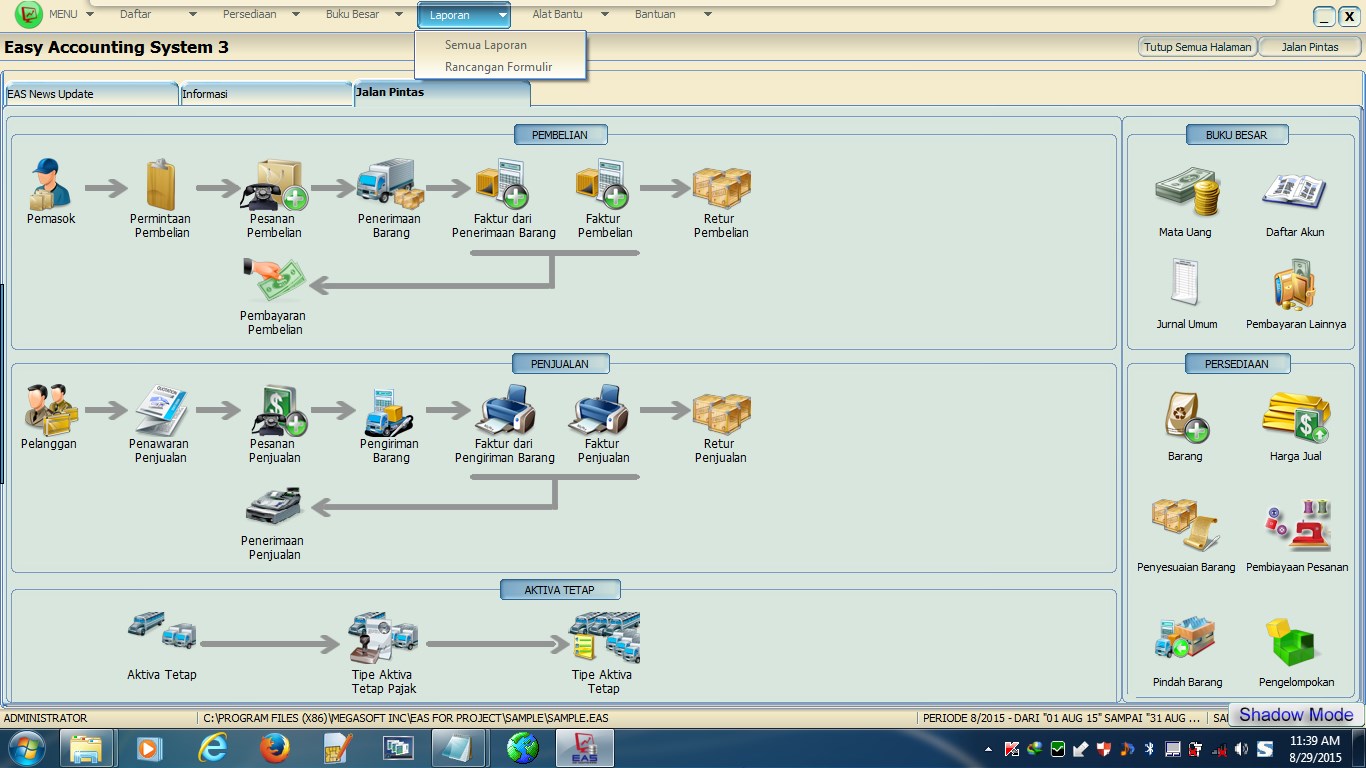Click the BUKU BESAR section header
The height and width of the screenshot is (768, 1366).
pyautogui.click(x=1236, y=135)
